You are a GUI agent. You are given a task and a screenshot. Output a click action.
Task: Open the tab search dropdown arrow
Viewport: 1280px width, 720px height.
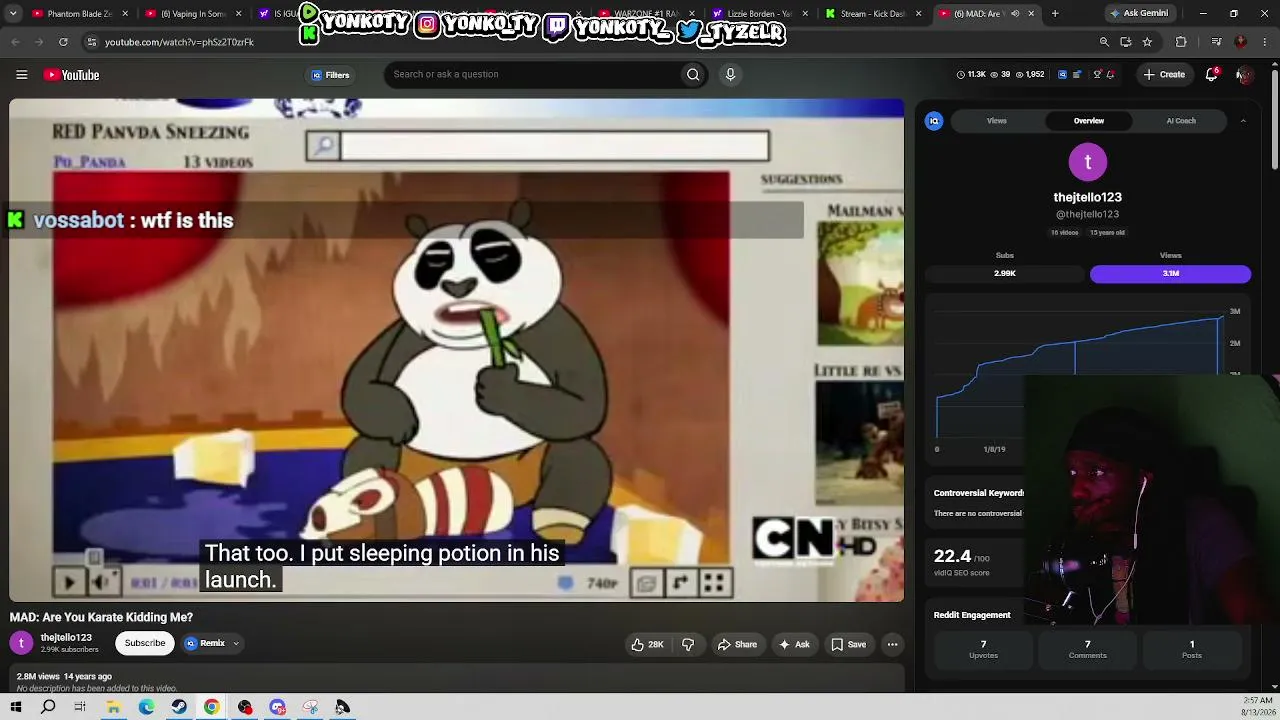tap(13, 14)
